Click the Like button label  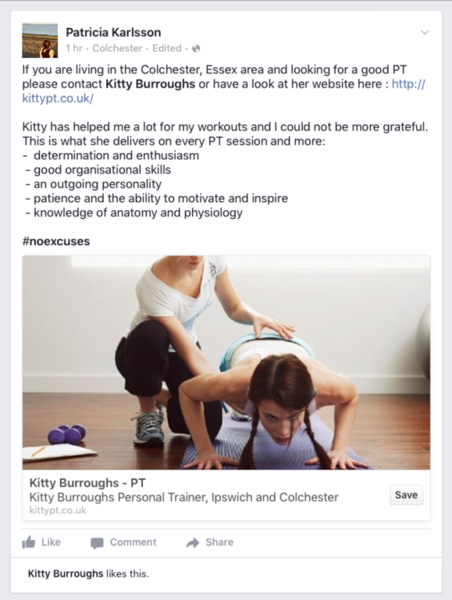click(x=51, y=542)
